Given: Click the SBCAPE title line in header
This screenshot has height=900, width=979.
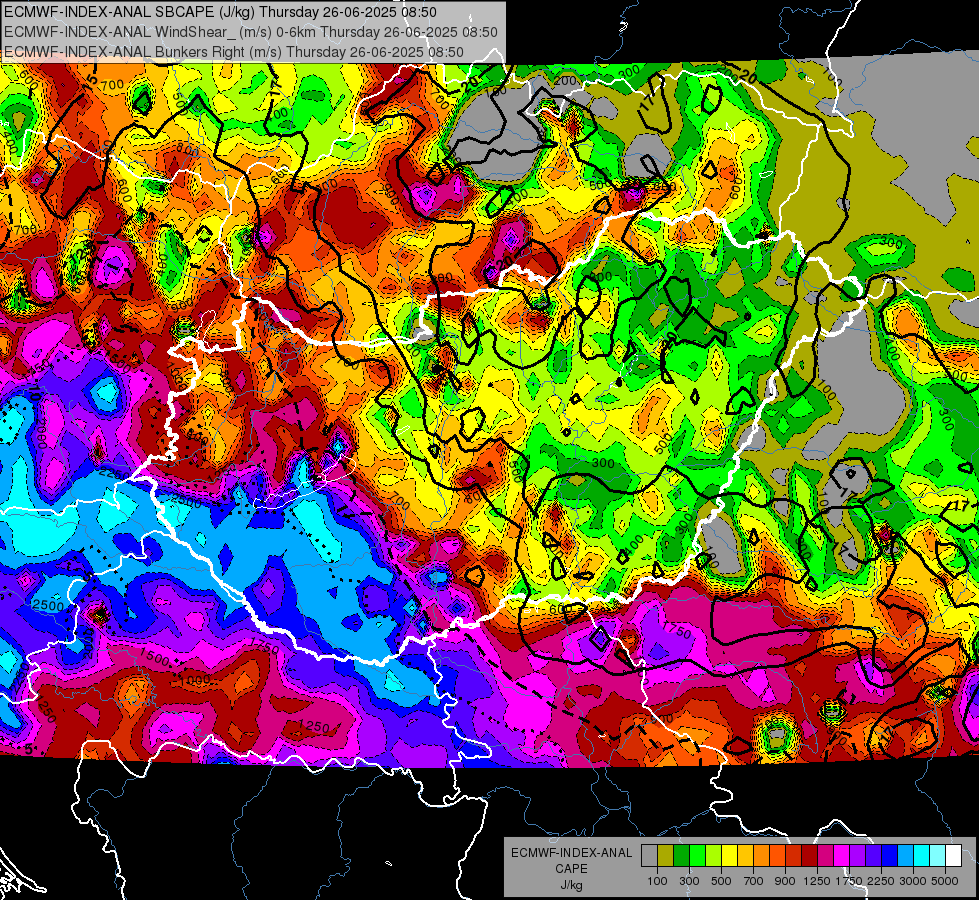Looking at the screenshot, I should (x=220, y=12).
